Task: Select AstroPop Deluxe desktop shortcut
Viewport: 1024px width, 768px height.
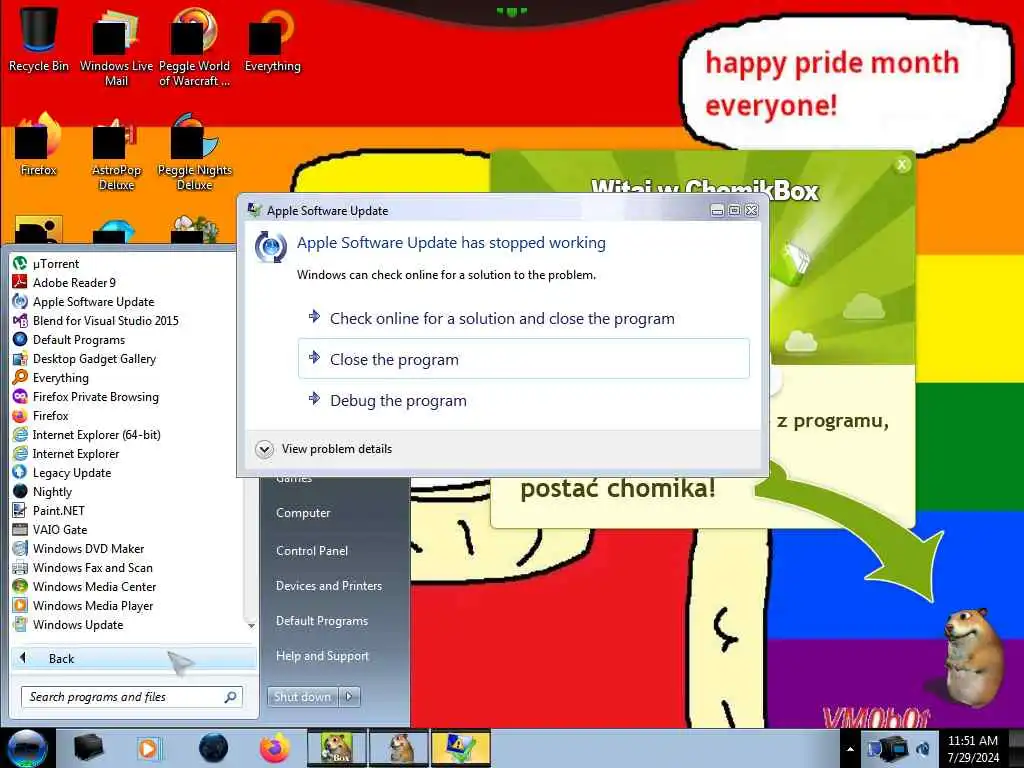Action: pyautogui.click(x=116, y=153)
